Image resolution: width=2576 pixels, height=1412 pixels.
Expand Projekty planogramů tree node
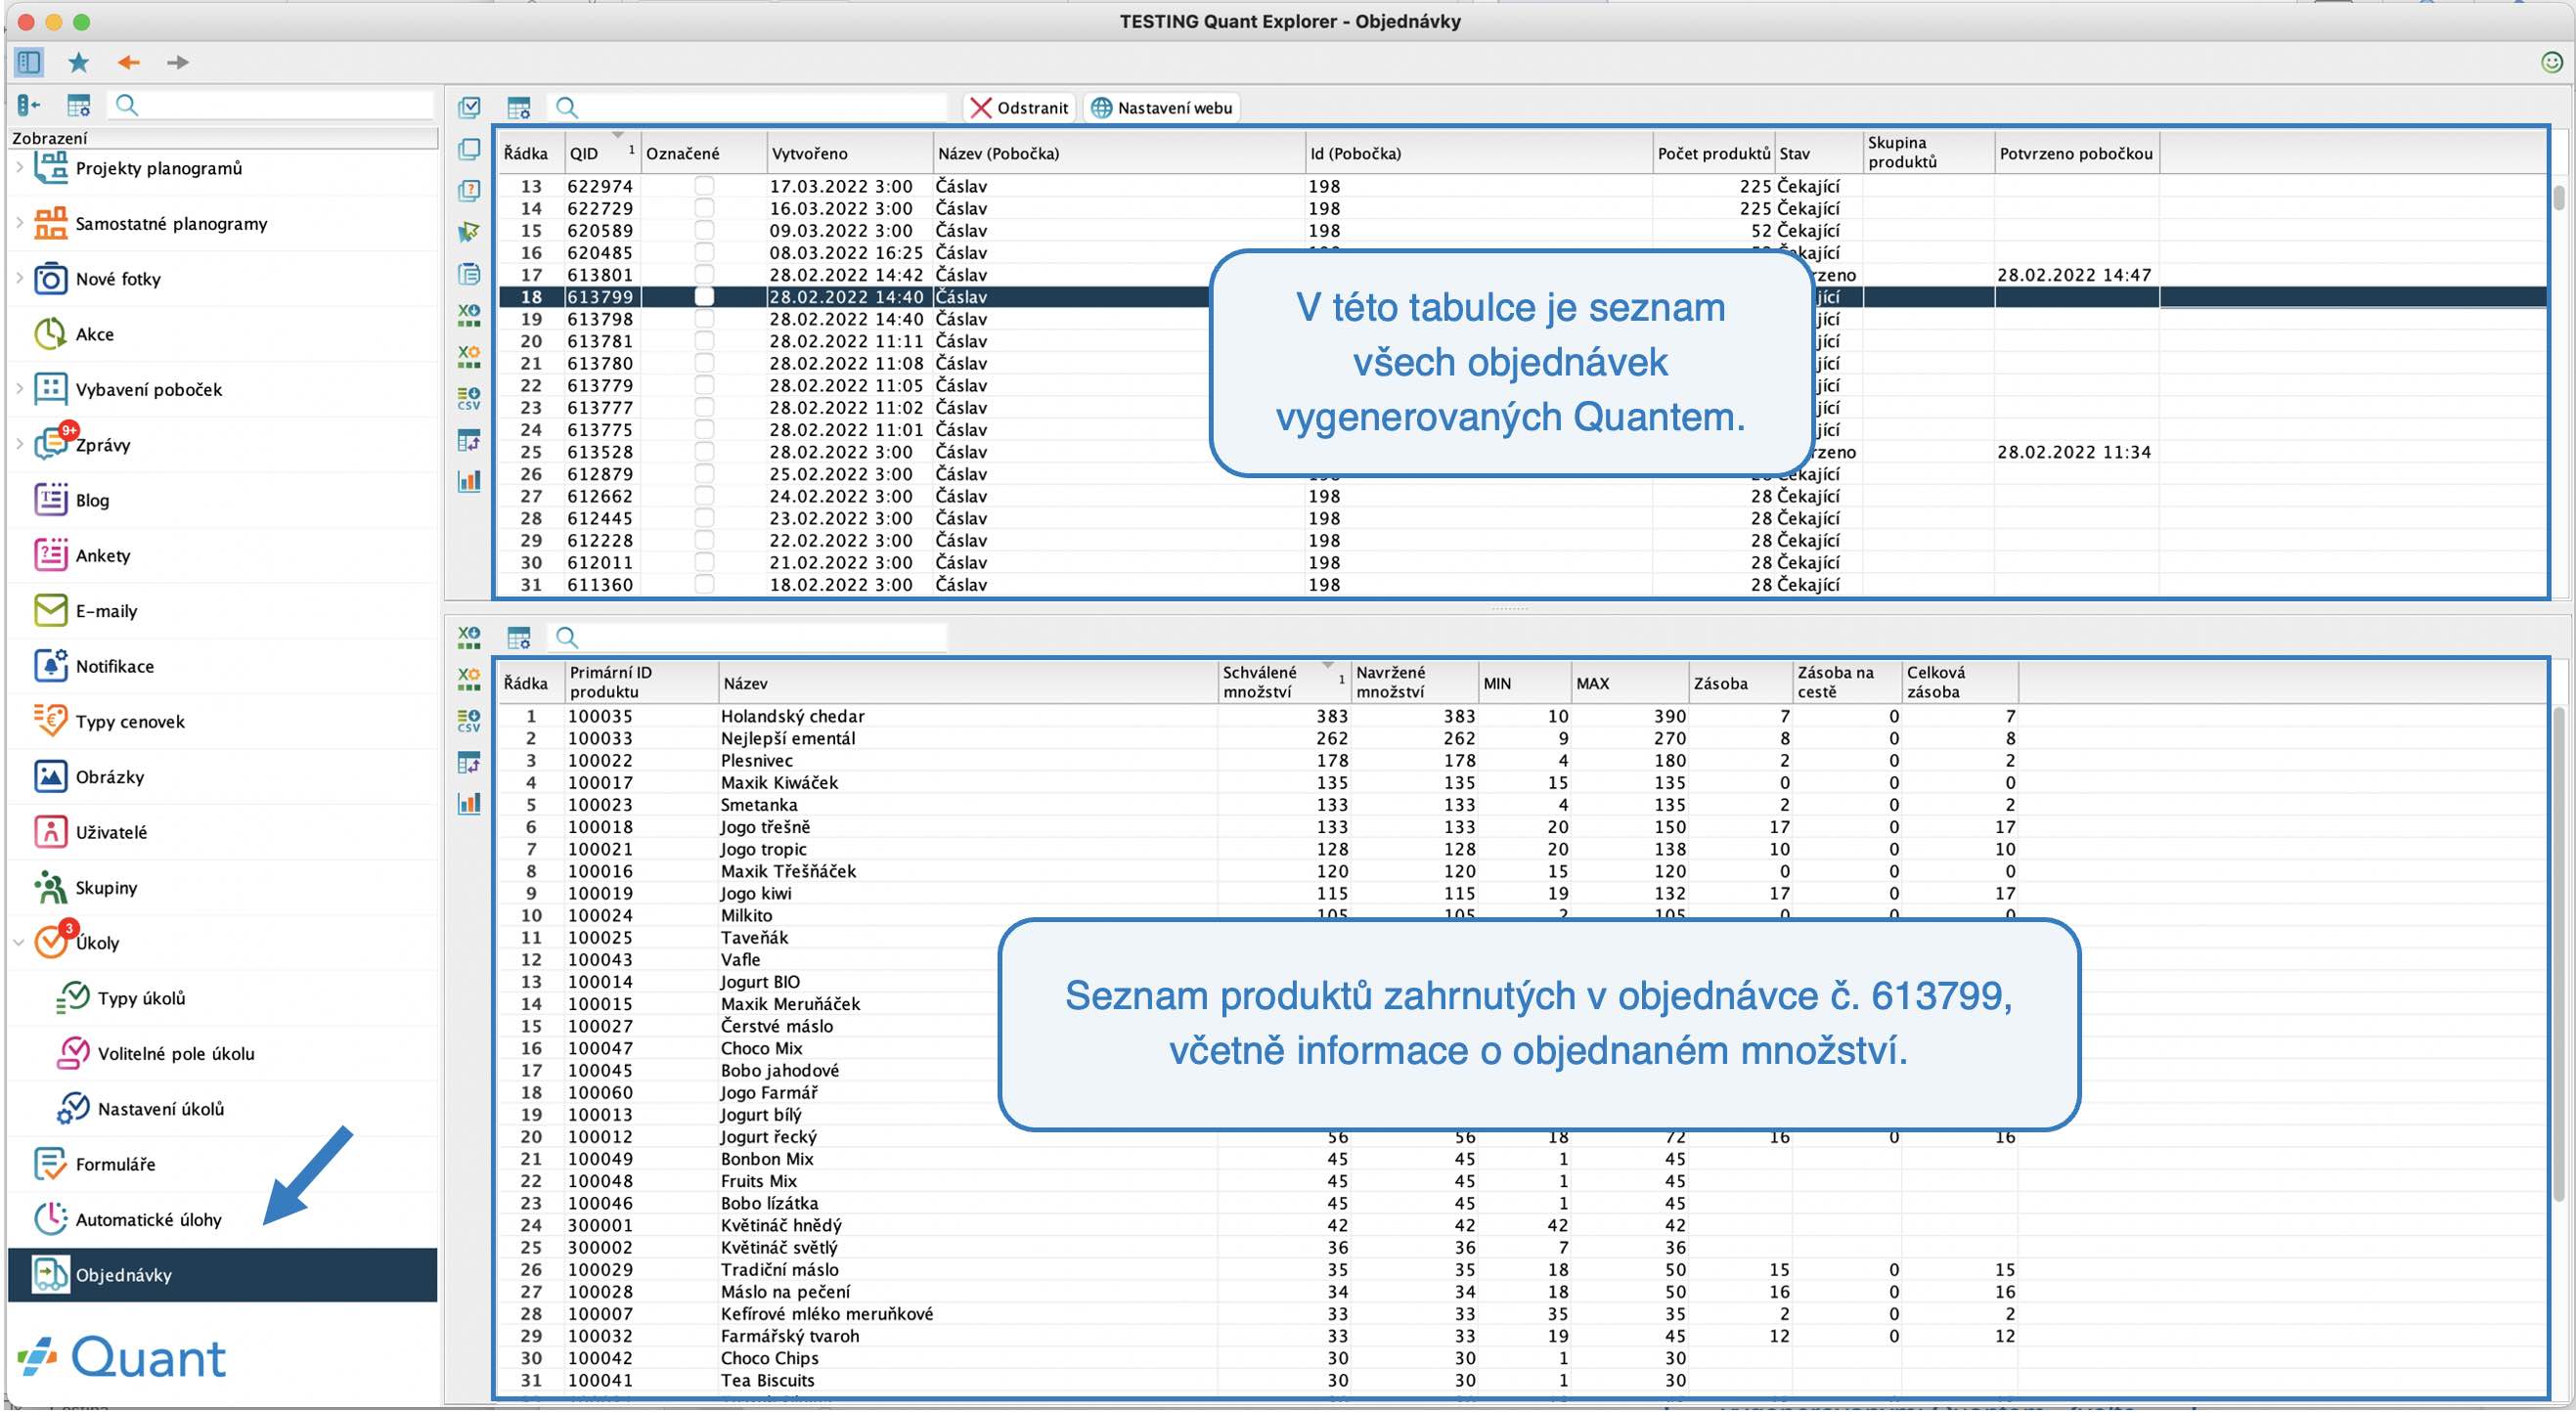[x=19, y=168]
